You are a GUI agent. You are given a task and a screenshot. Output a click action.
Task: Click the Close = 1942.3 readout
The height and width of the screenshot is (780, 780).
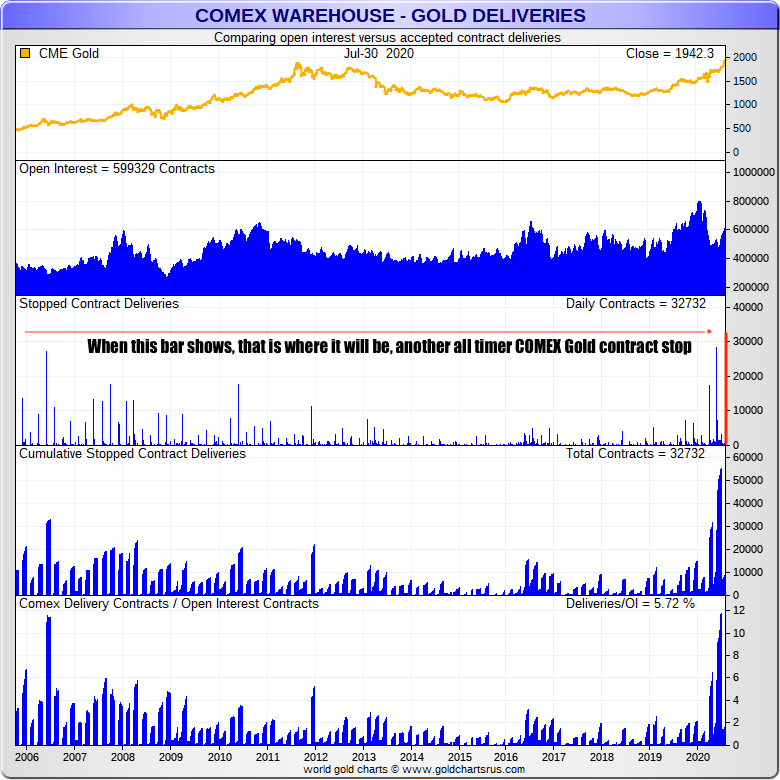coord(667,54)
